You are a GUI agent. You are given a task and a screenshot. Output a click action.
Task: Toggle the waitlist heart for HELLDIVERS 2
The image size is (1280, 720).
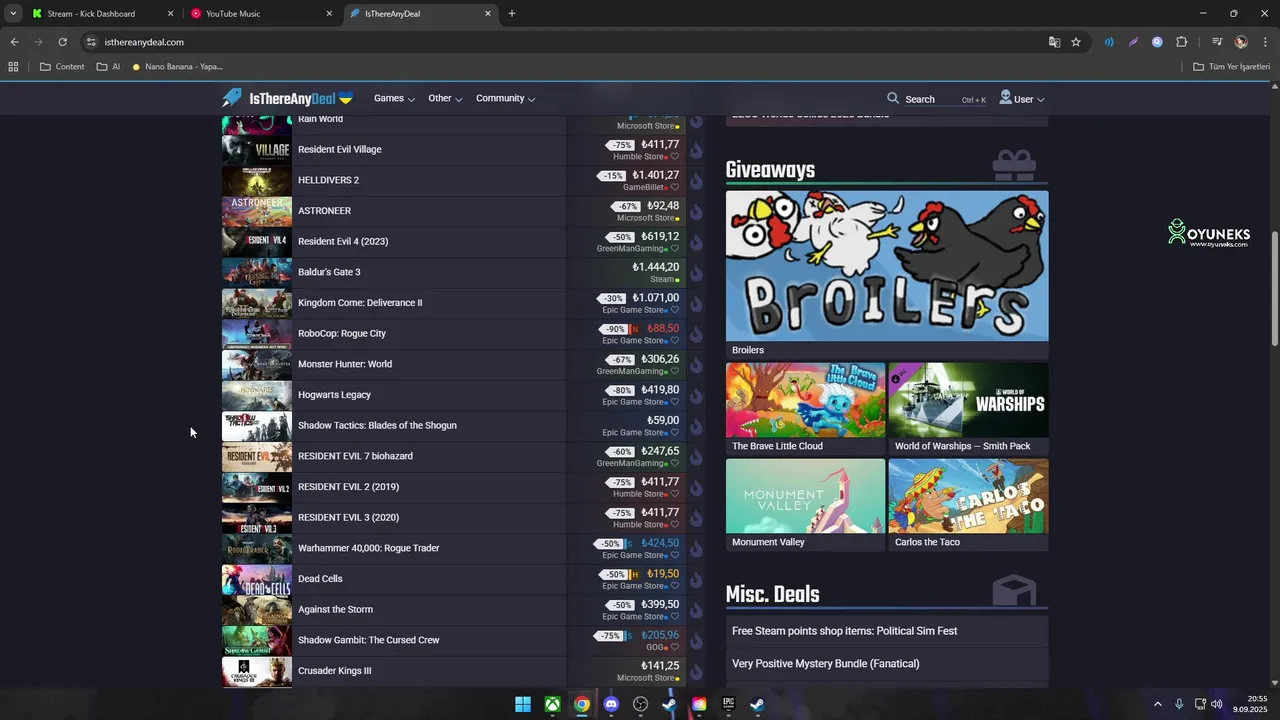click(675, 188)
